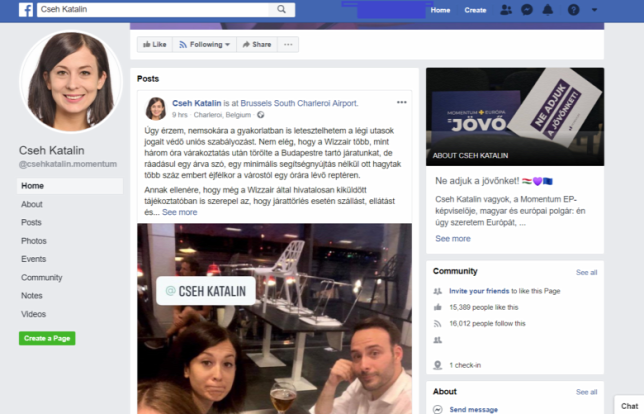Open About in the left sidebar
Screen dimensions: 644x414
click(x=32, y=204)
